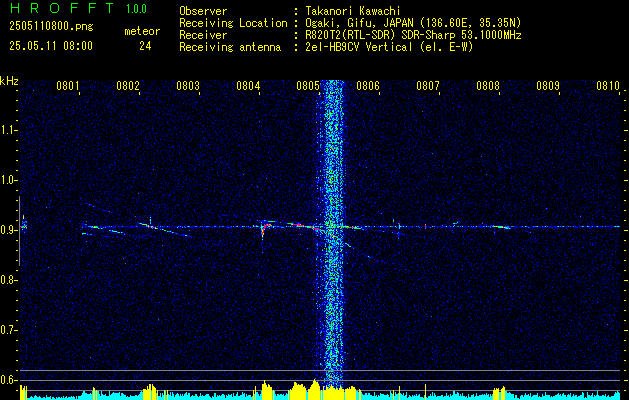This screenshot has width=629, height=400.
Task: Click the Observer field label
Action: point(203,12)
